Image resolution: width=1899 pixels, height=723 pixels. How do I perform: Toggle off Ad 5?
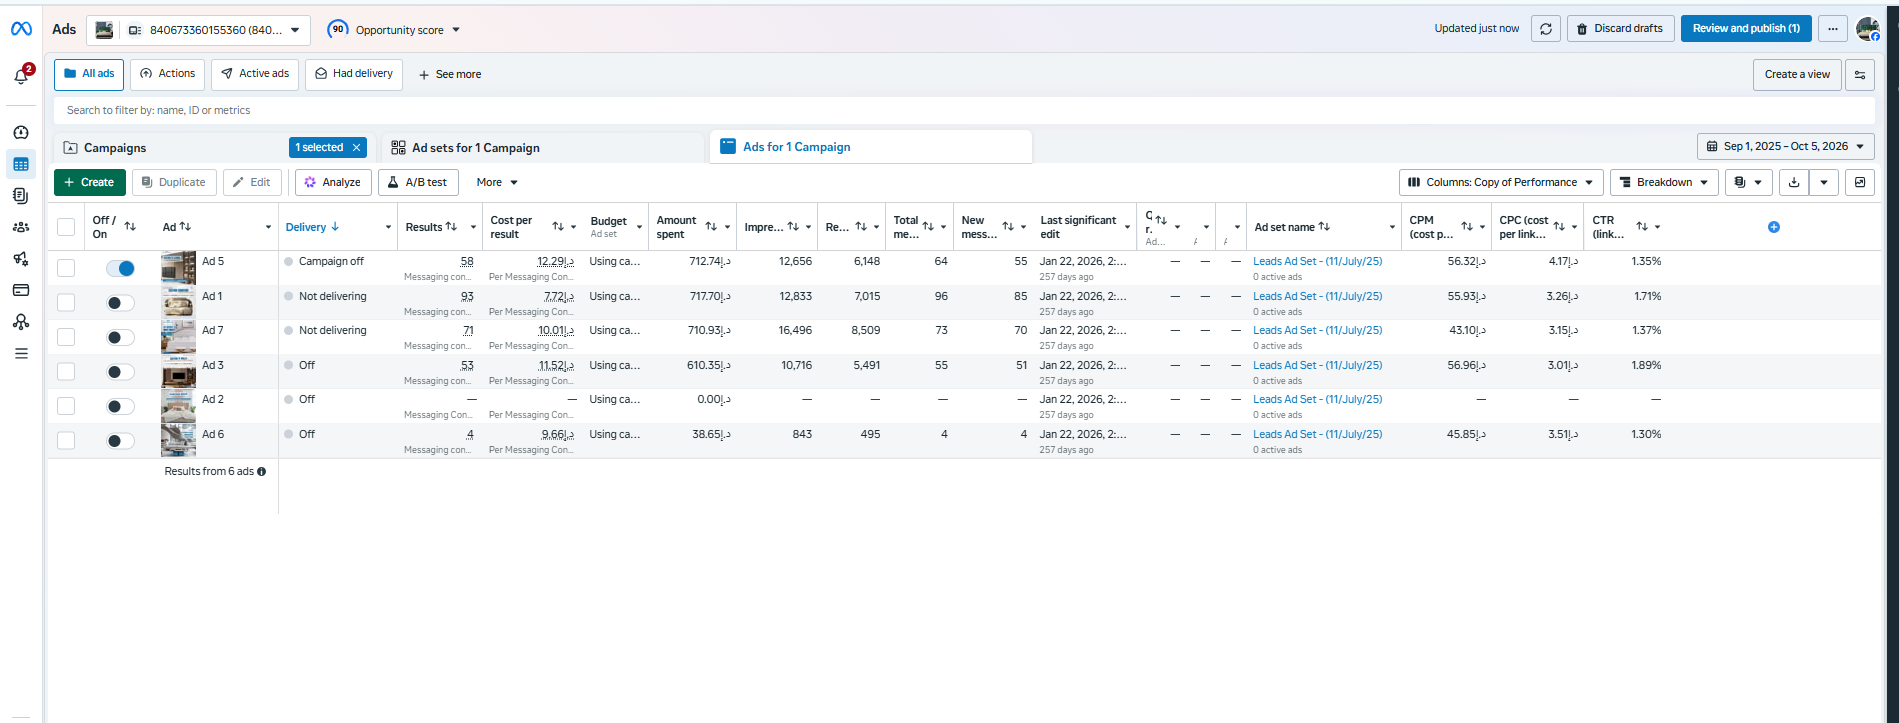coord(120,268)
